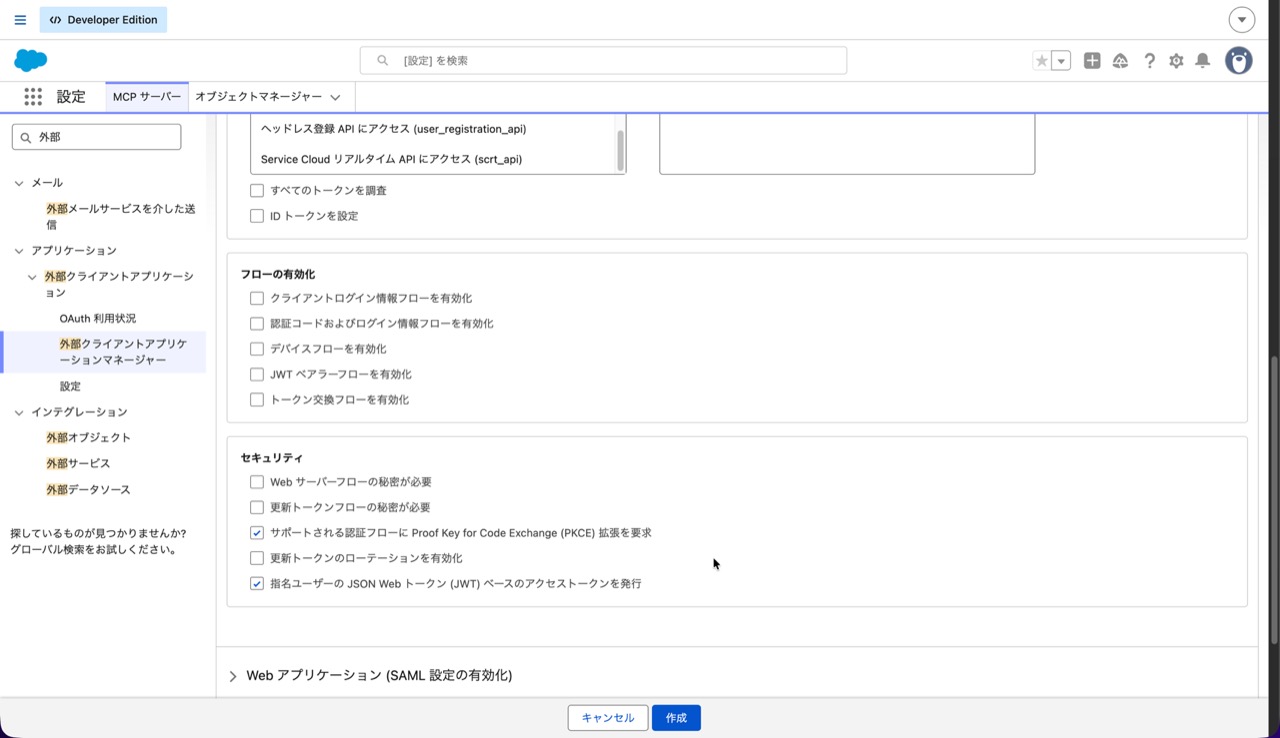This screenshot has height=738, width=1280.
Task: Enable the デバイスフローを有効化 checkbox
Action: pyautogui.click(x=257, y=349)
